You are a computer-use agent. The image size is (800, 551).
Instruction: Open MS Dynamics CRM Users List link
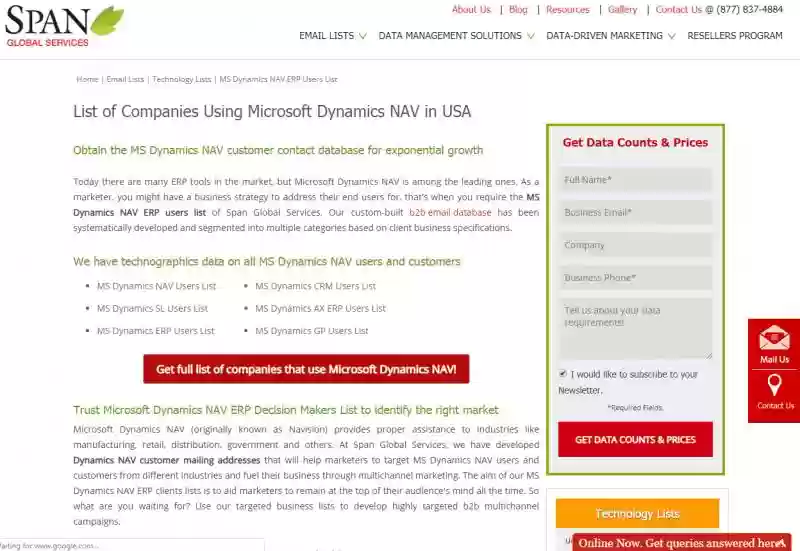click(x=315, y=286)
